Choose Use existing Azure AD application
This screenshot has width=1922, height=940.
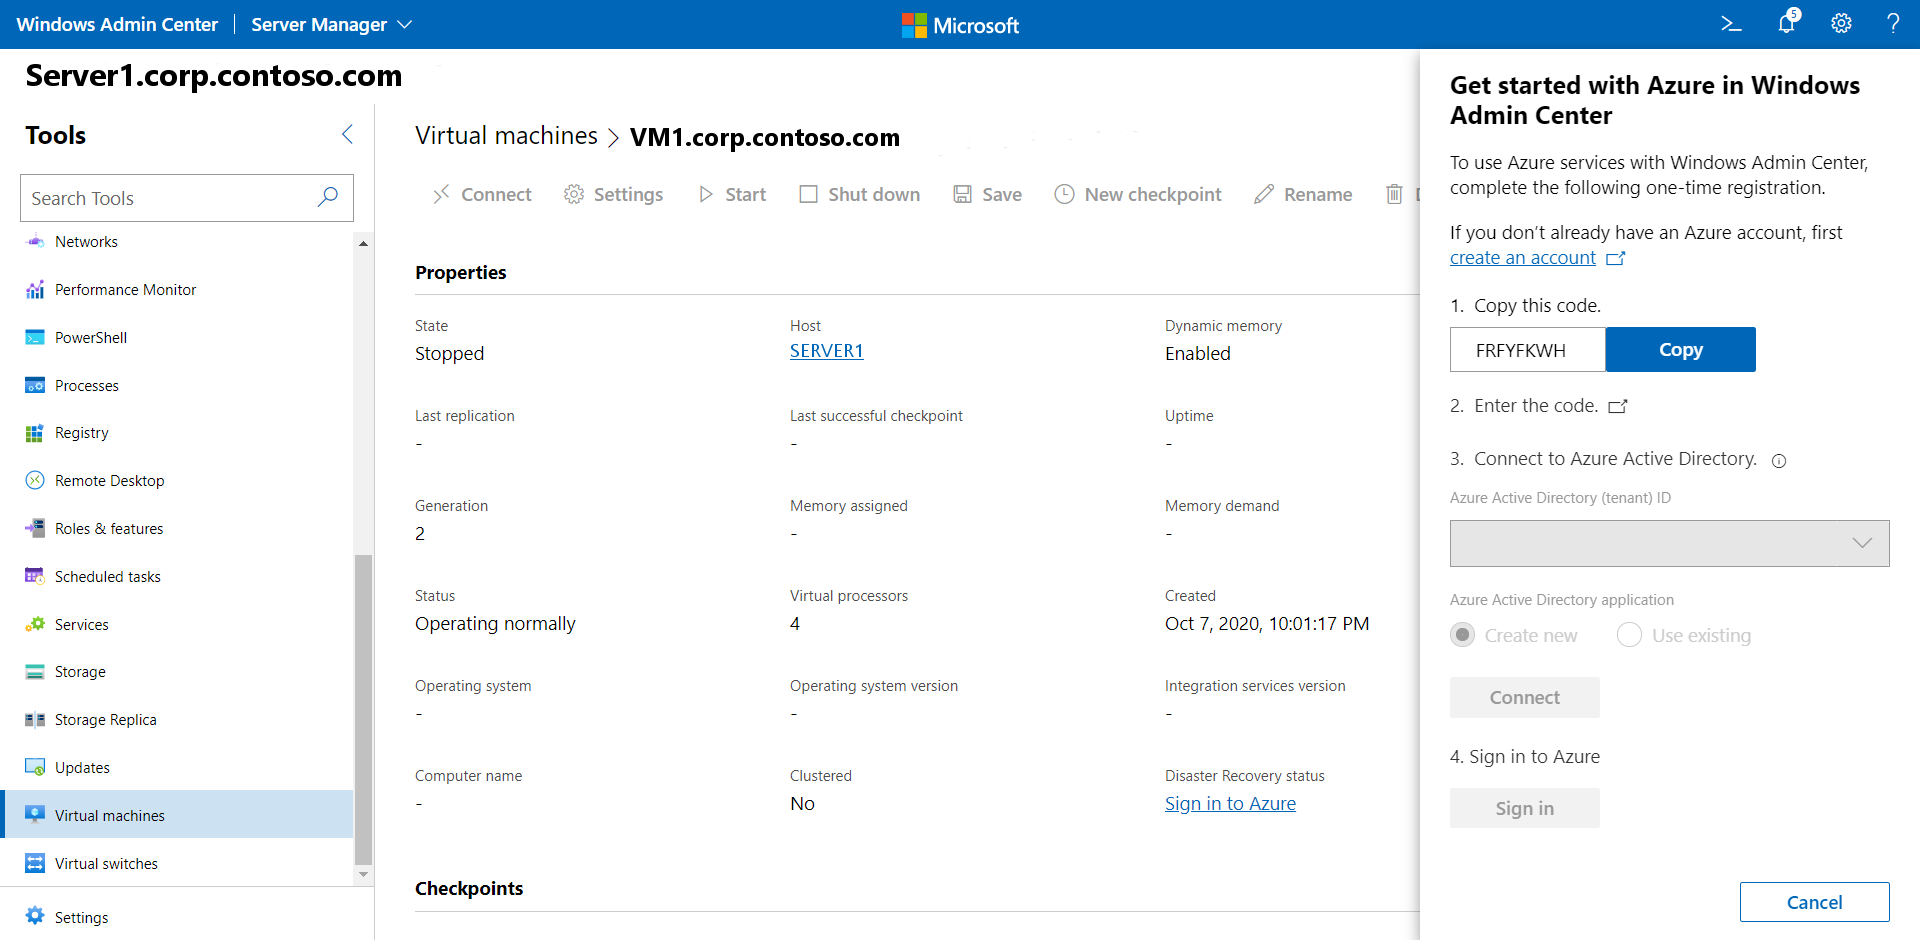(1628, 635)
